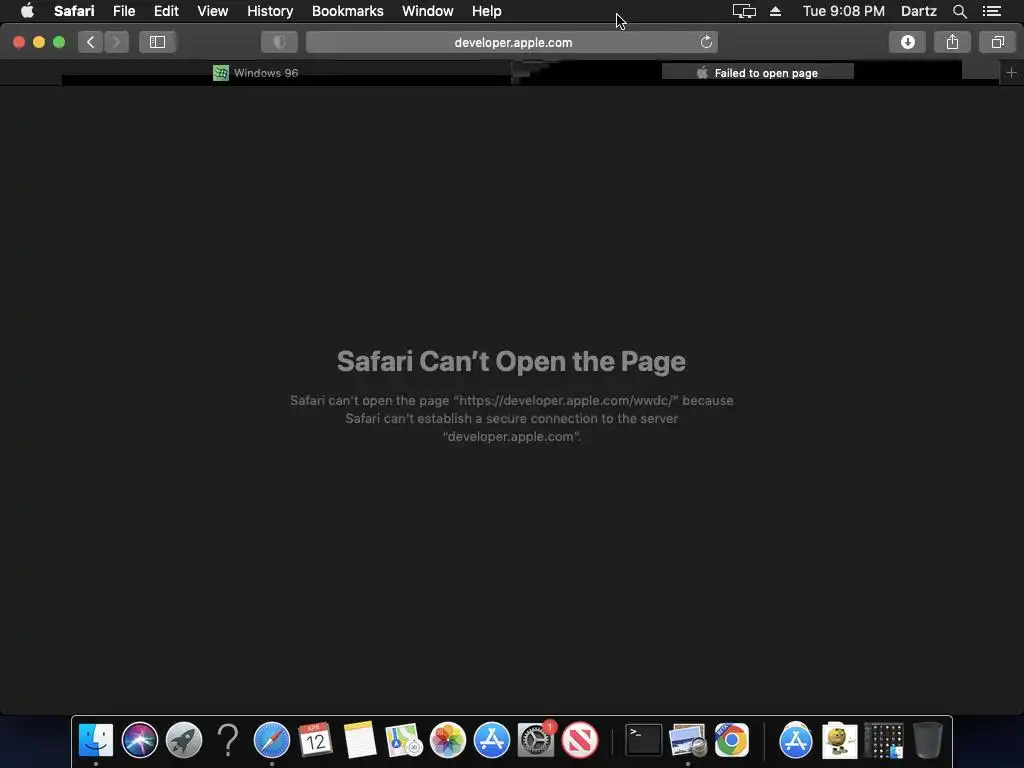Open the Share menu
The height and width of the screenshot is (768, 1024).
[952, 42]
